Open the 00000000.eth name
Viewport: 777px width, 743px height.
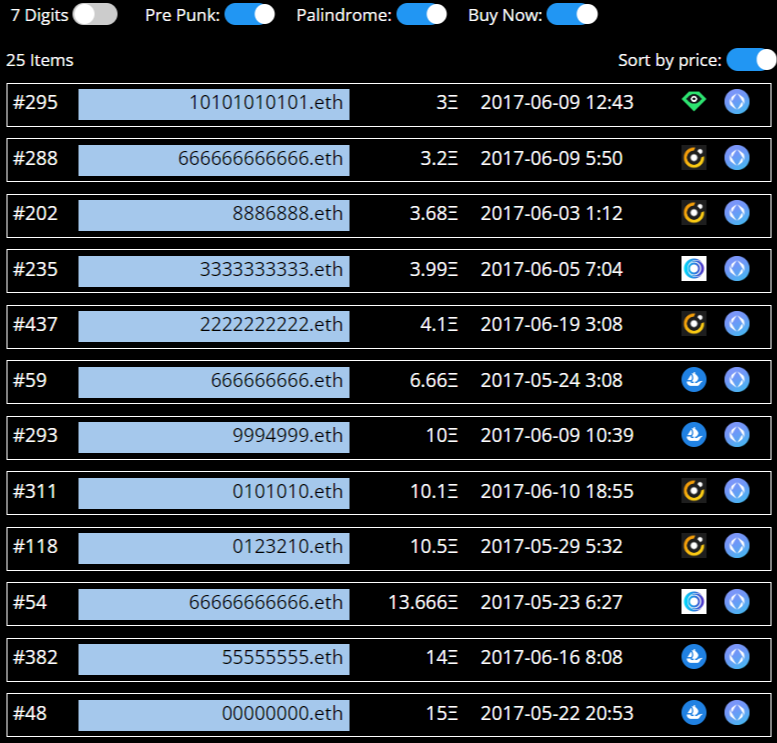coord(214,716)
